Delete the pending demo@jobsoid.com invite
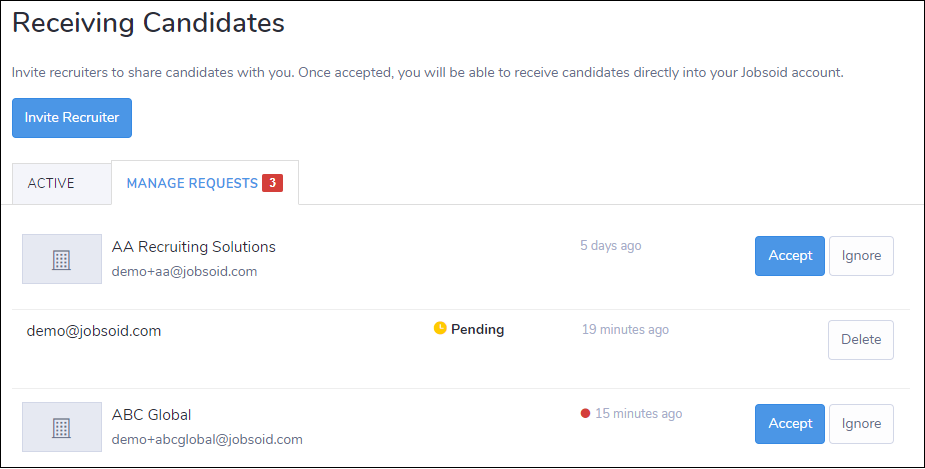This screenshot has height=469, width=925. pos(860,340)
